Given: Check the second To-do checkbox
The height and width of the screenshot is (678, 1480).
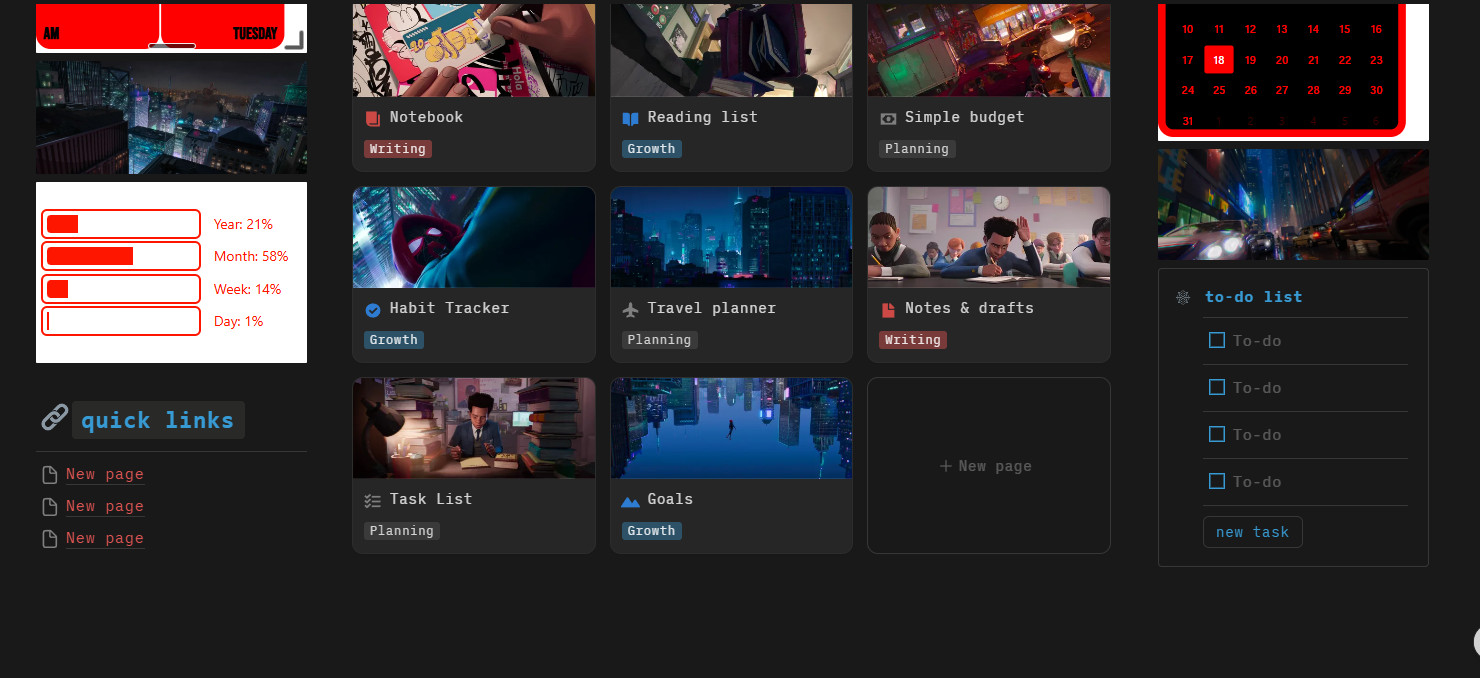Looking at the screenshot, I should (1217, 387).
